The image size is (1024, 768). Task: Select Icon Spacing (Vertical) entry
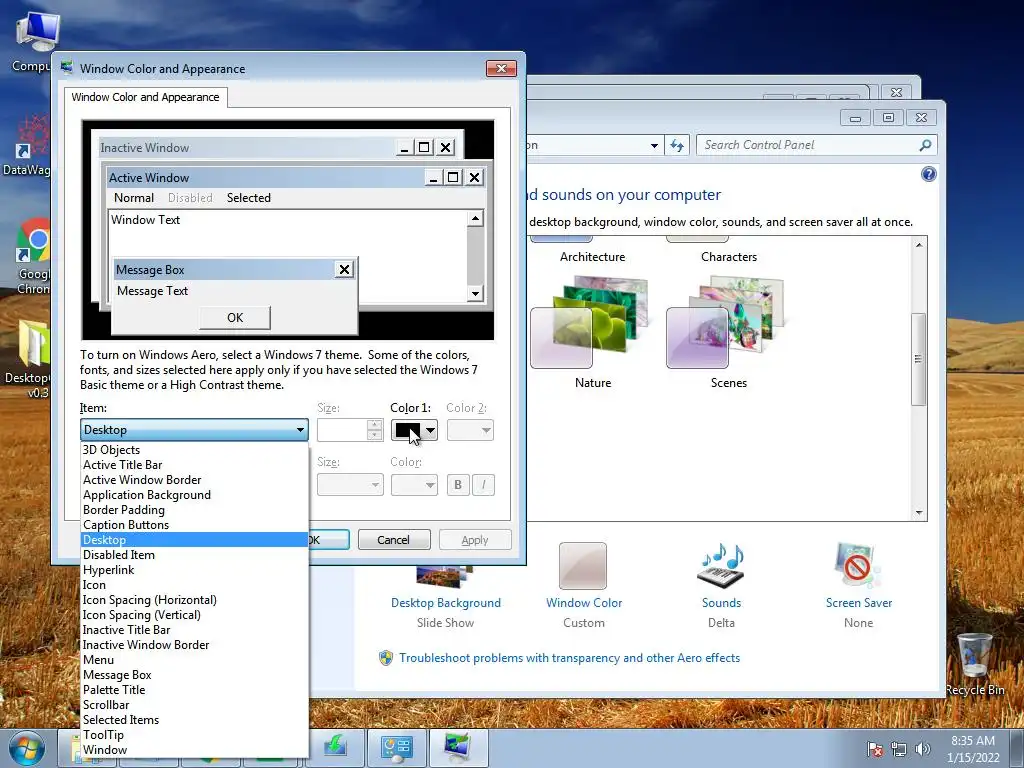pos(195,615)
